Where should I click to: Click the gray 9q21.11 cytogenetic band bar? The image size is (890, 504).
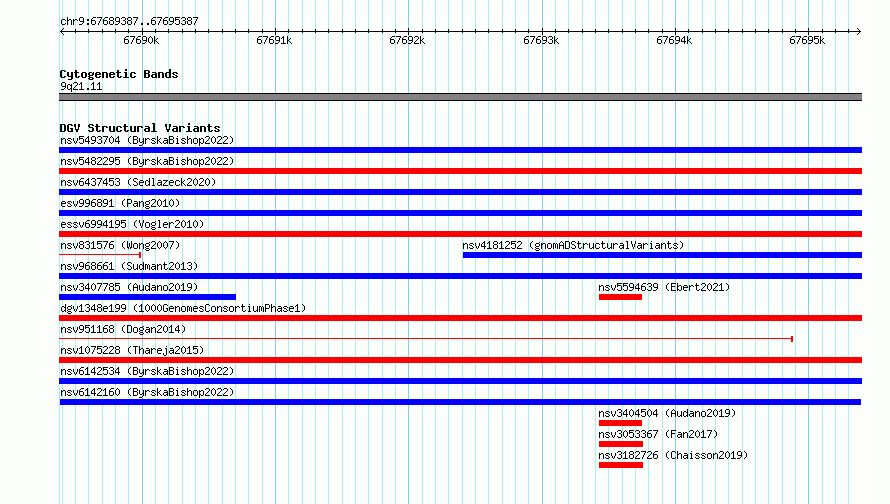tap(460, 97)
